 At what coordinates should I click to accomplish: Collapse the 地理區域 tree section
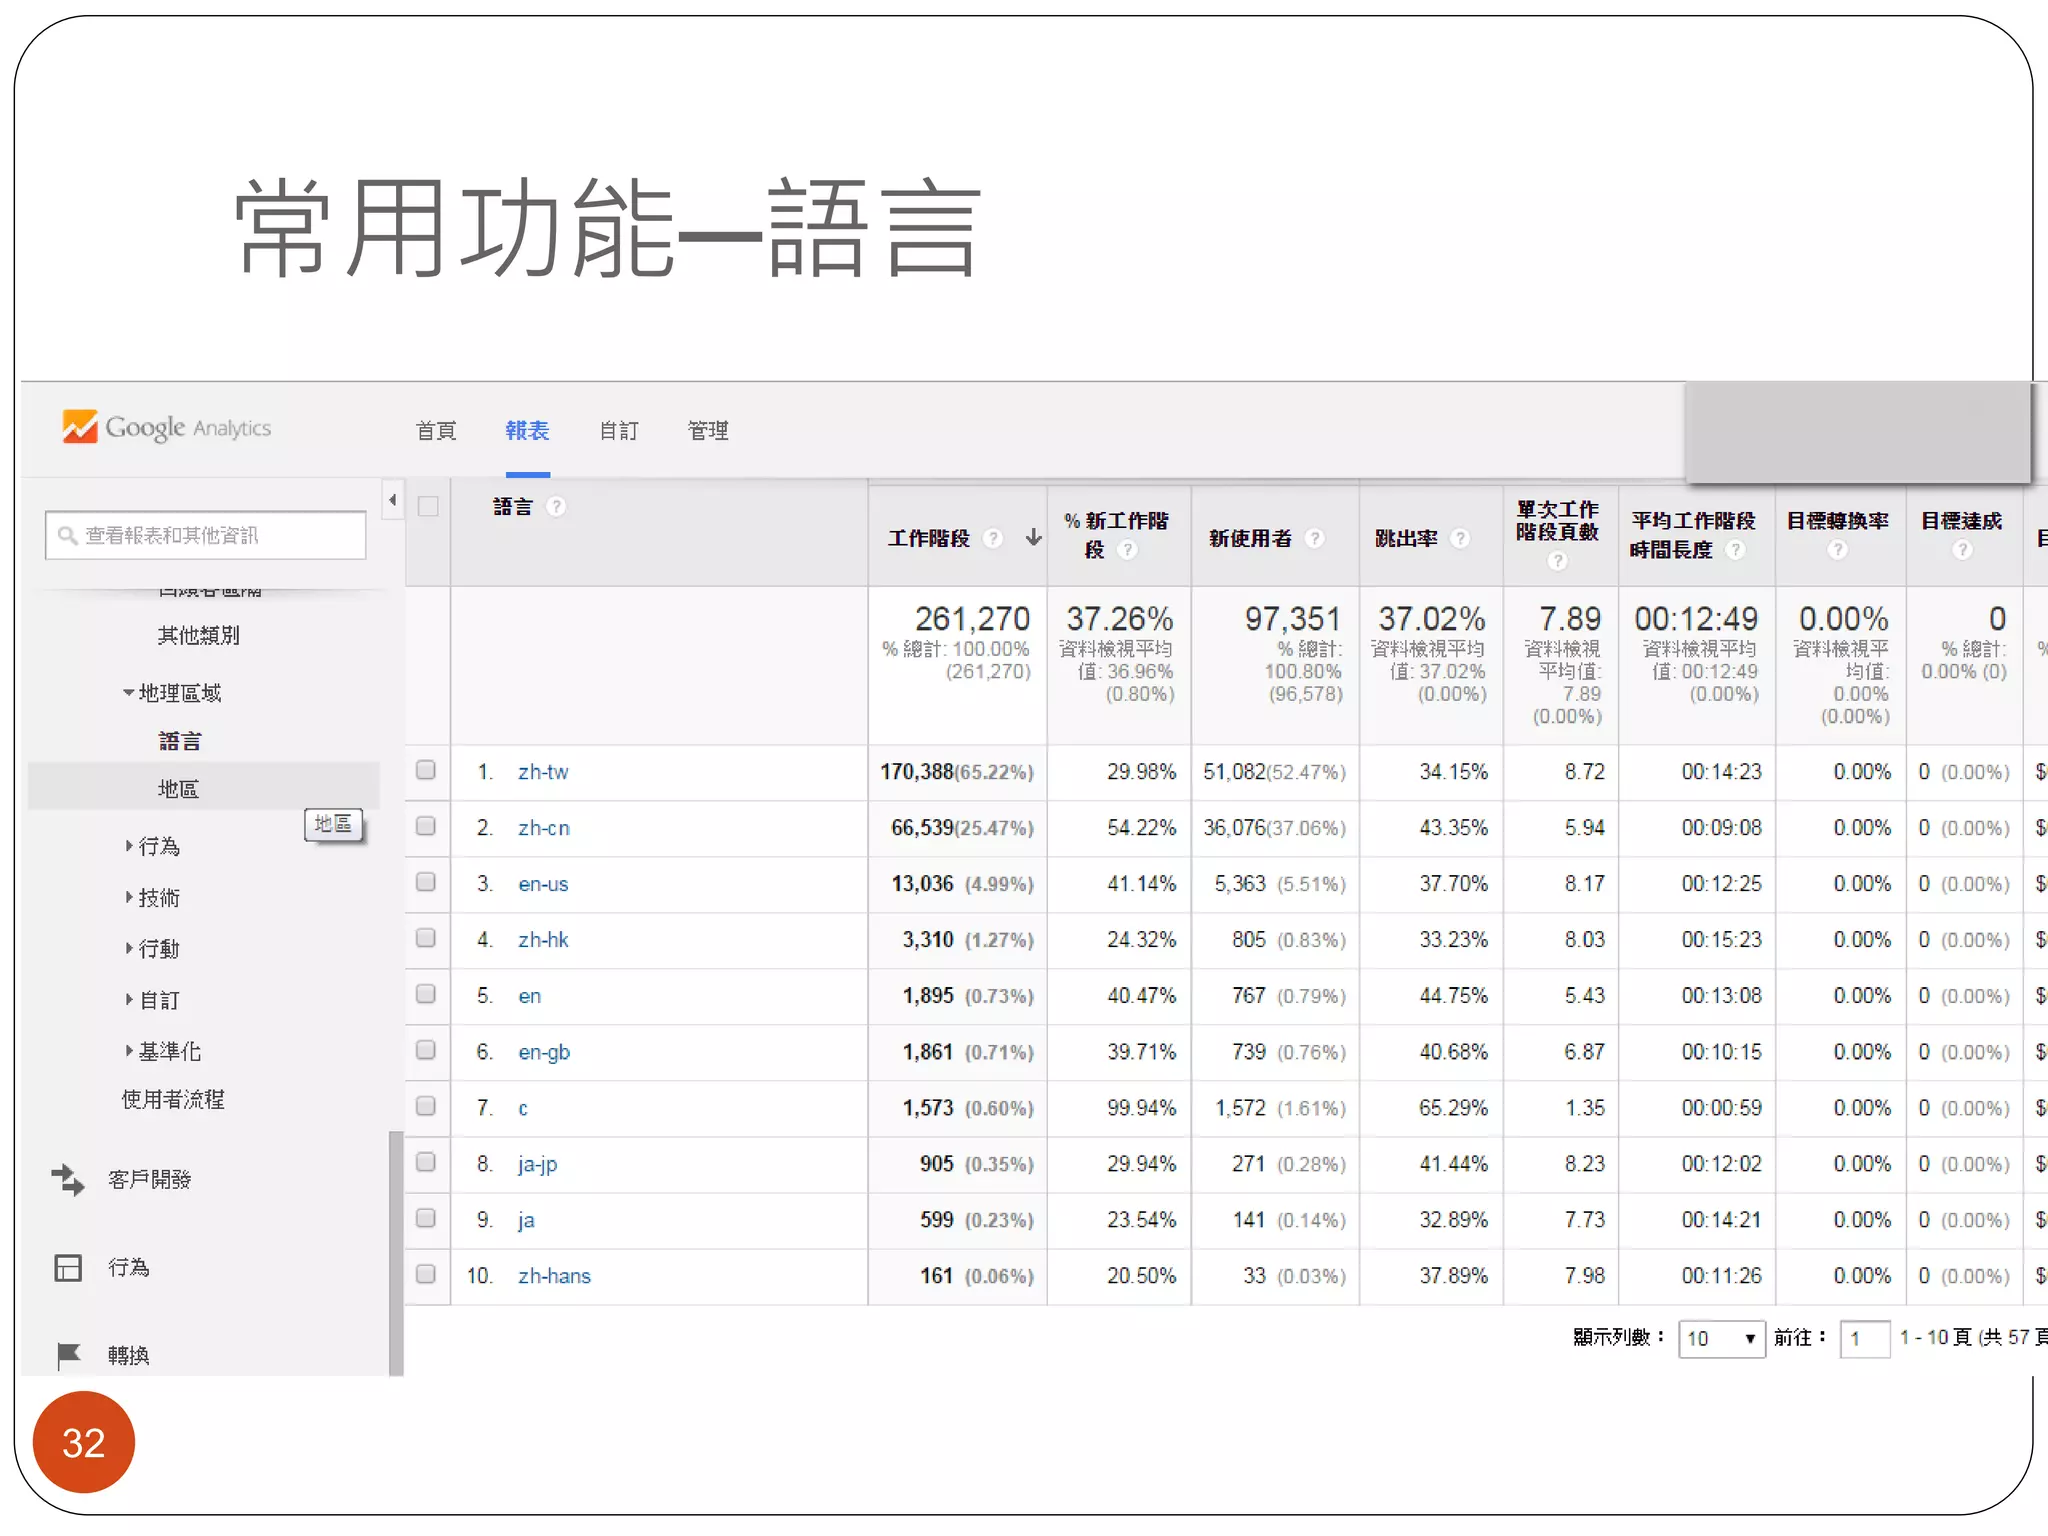(129, 693)
